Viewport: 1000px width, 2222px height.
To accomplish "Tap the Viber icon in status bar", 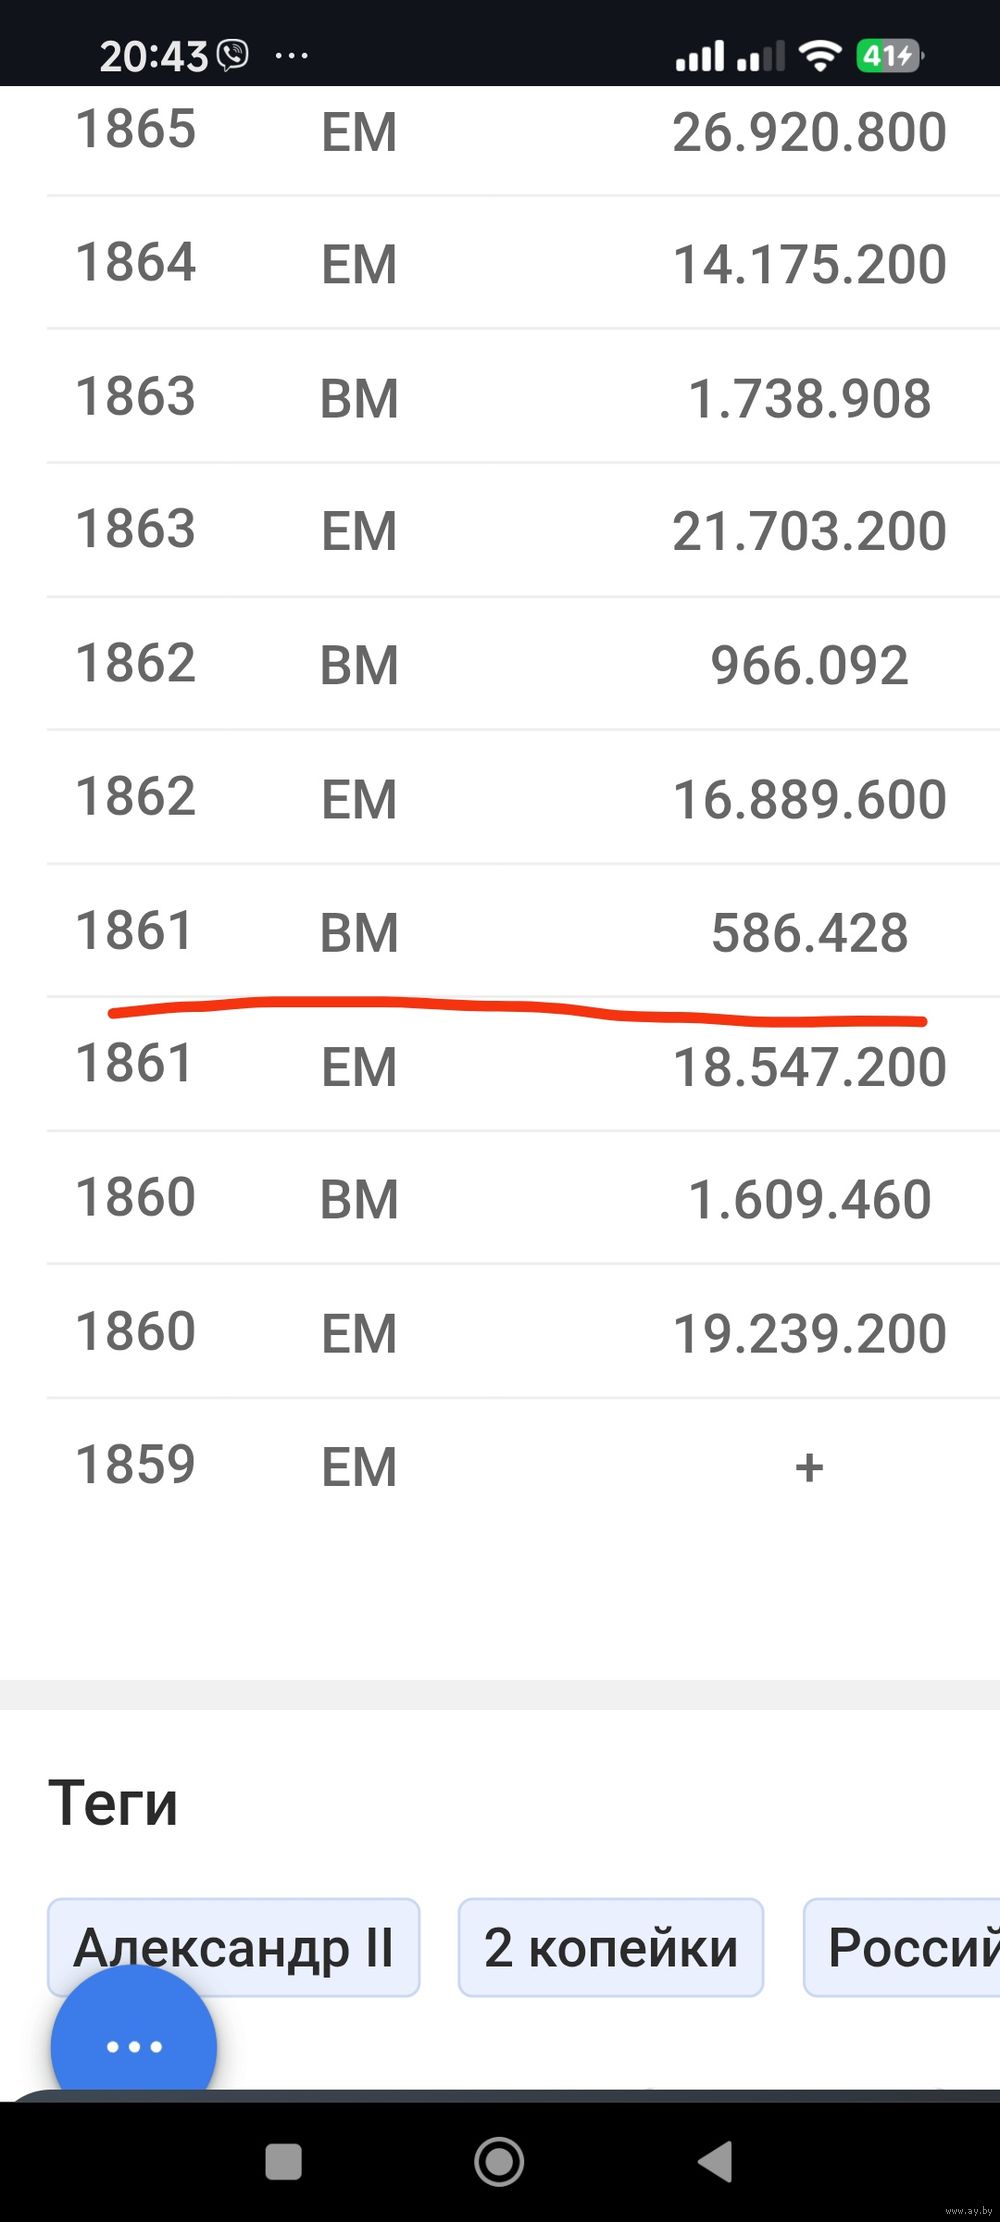I will click(233, 55).
